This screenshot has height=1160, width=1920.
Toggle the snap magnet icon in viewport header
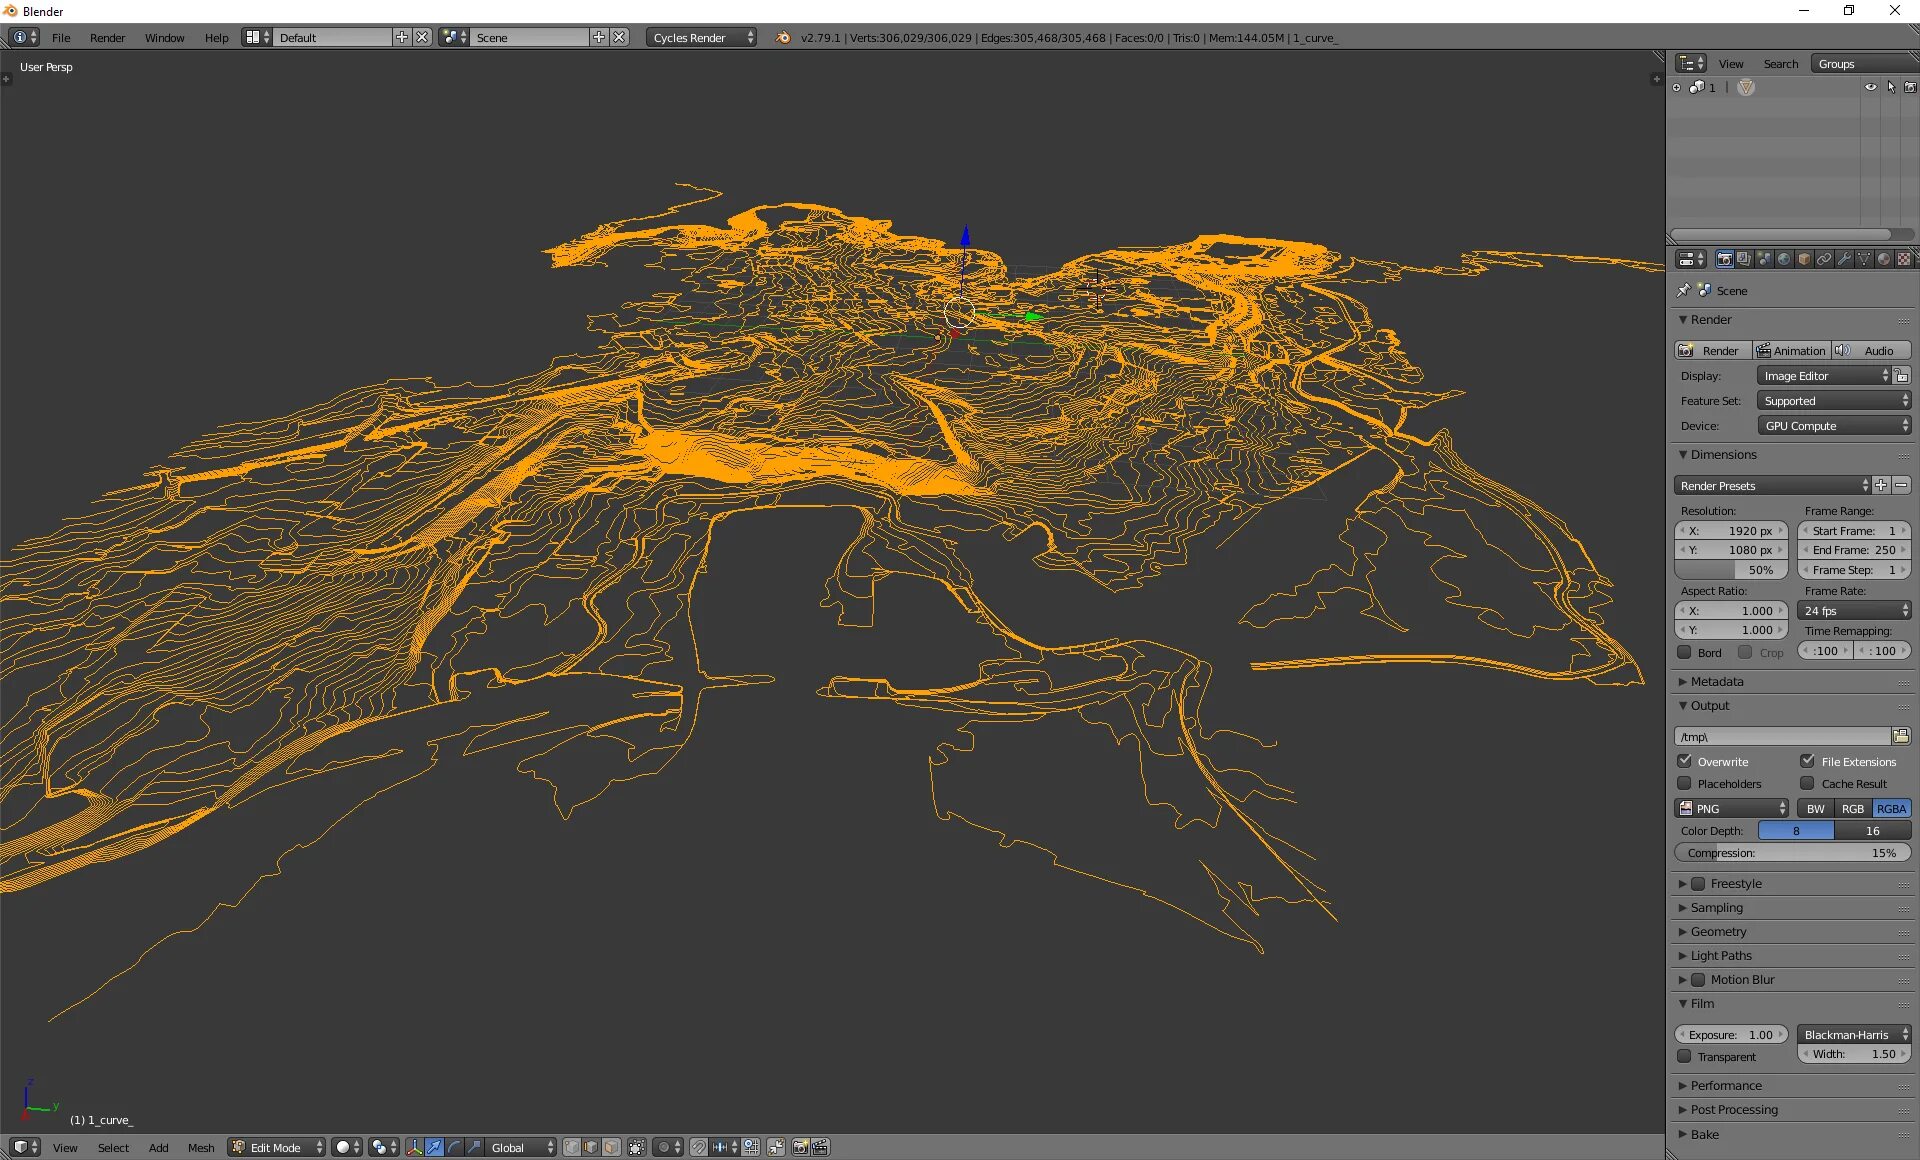699,1147
